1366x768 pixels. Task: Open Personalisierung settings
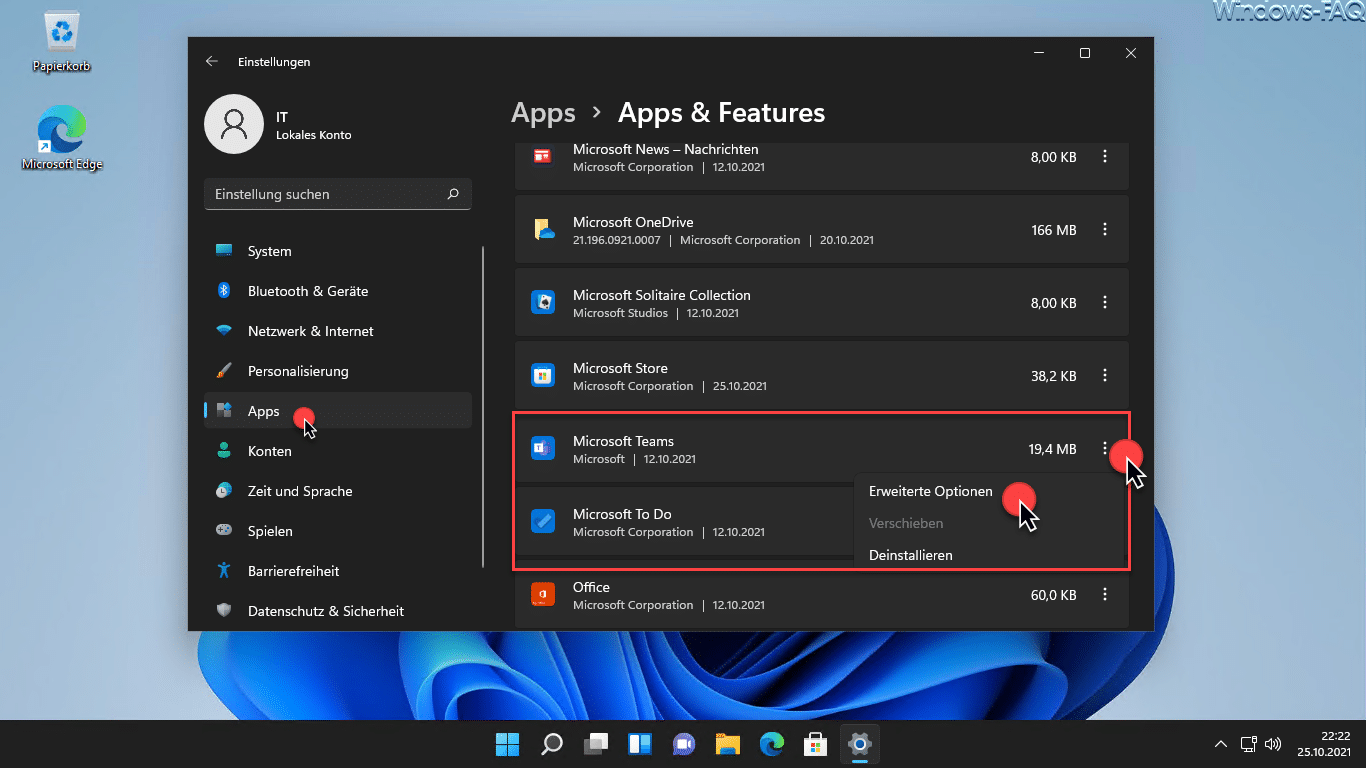[x=337, y=371]
